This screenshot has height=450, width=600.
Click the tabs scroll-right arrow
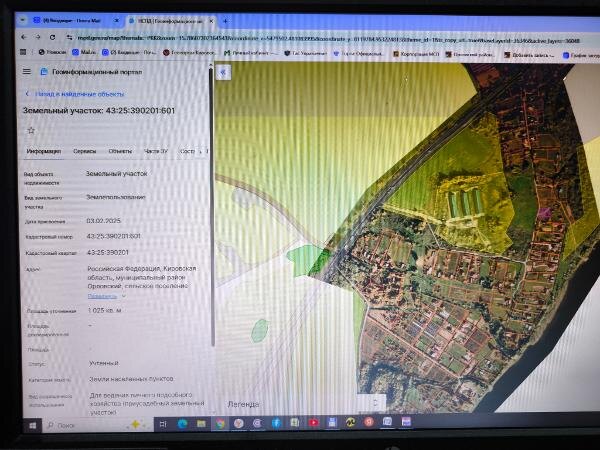[201, 151]
